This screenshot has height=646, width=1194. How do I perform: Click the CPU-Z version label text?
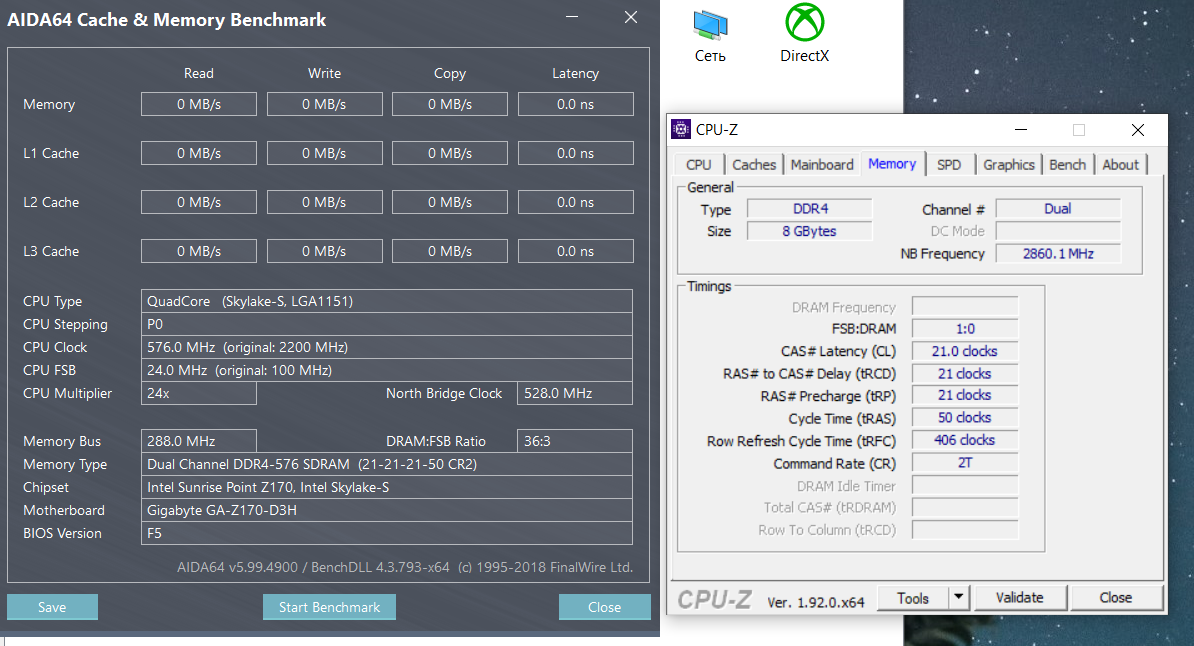coord(816,602)
